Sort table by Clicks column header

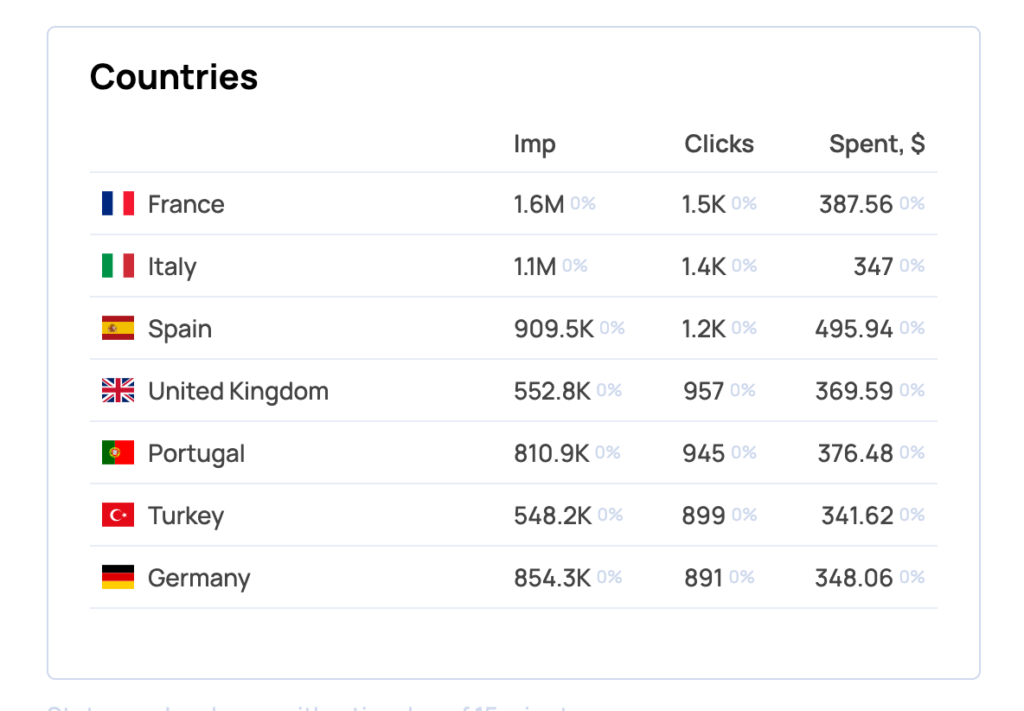(x=719, y=144)
